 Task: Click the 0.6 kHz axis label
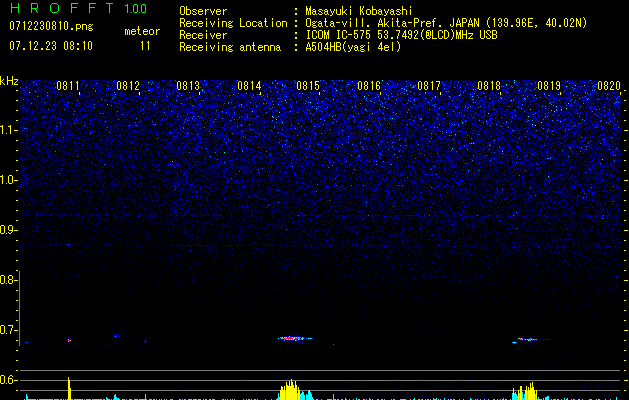coord(7,380)
